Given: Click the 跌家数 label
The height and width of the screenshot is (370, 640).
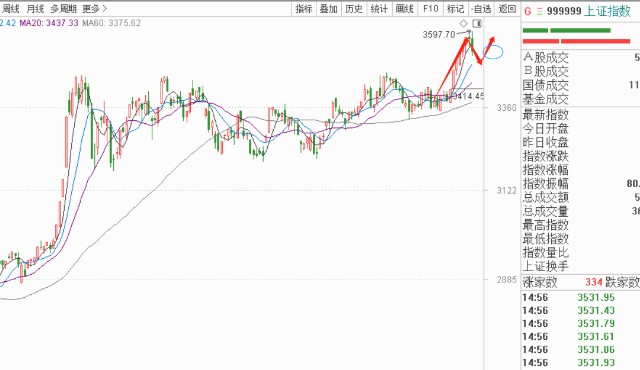Looking at the screenshot, I should click(622, 282).
